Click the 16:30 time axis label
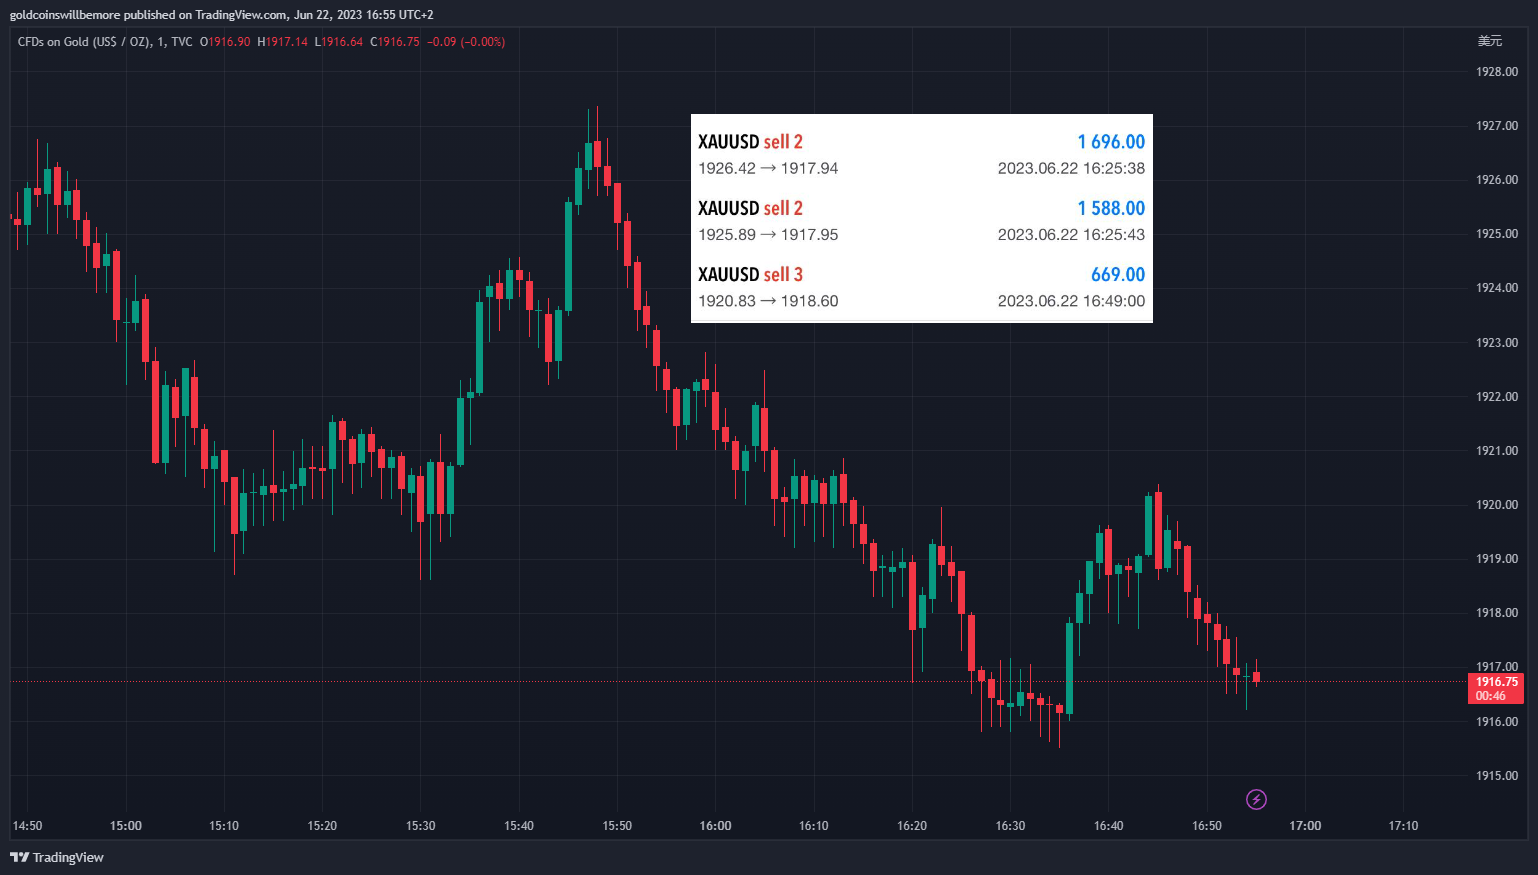The height and width of the screenshot is (875, 1538). [1010, 825]
